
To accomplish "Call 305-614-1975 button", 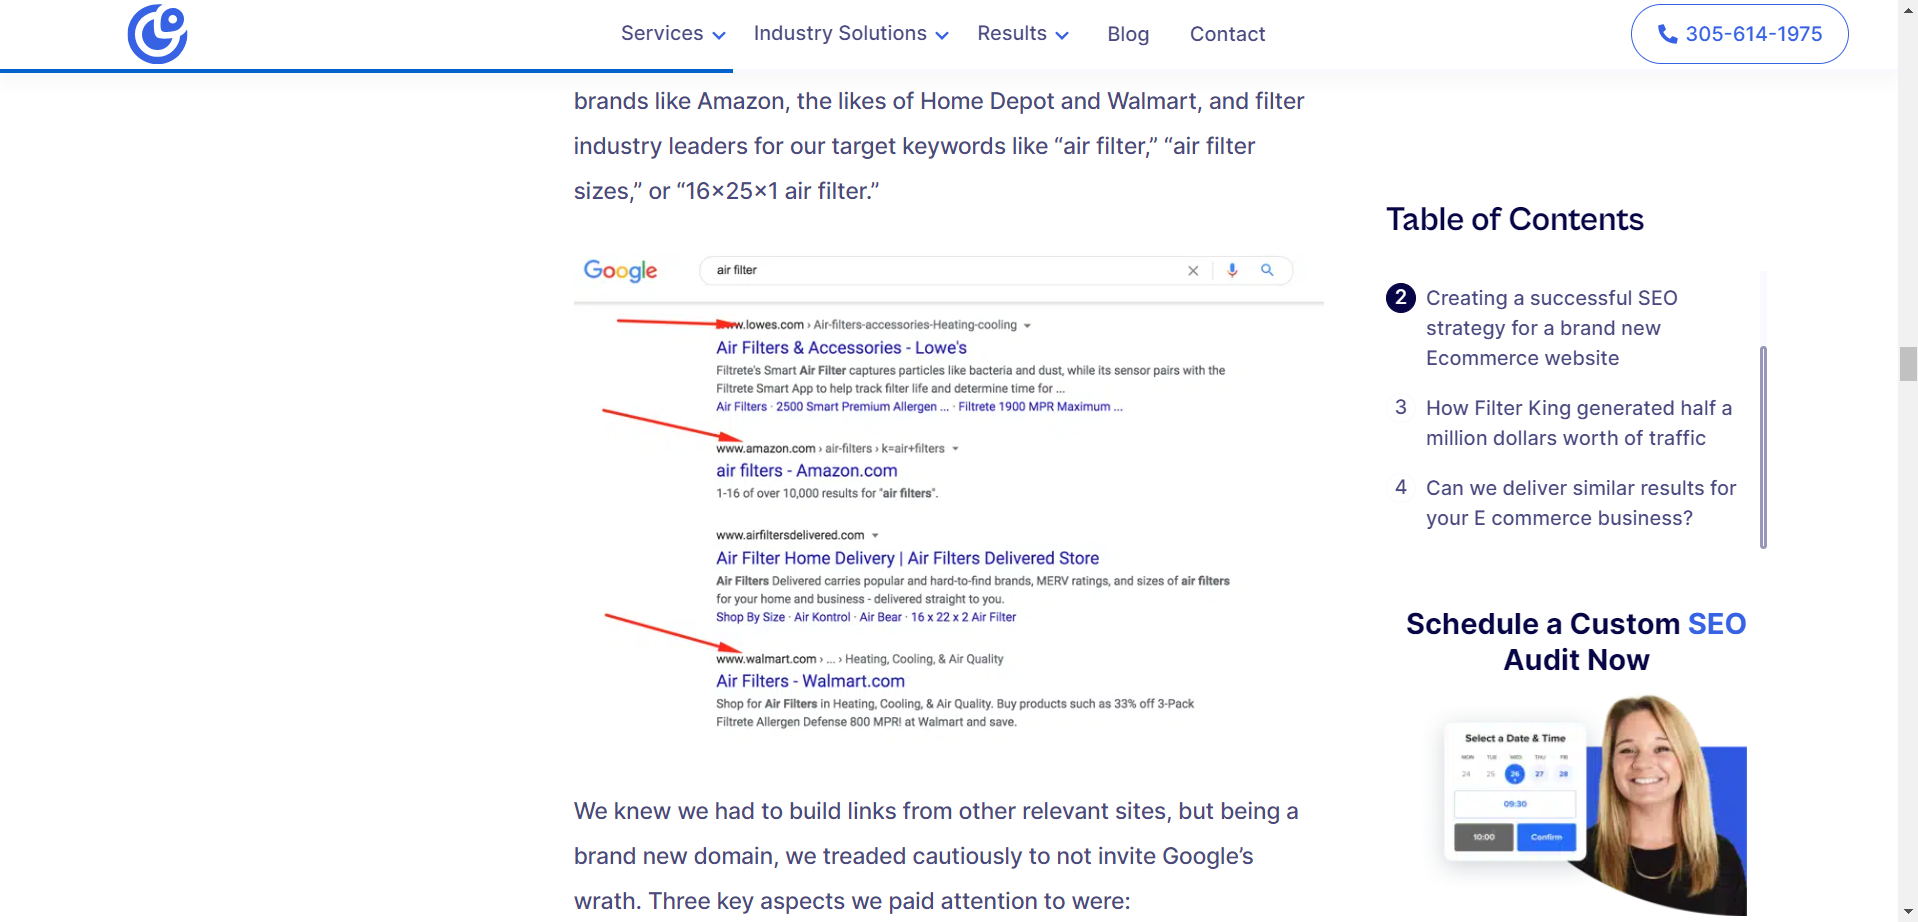I will (x=1739, y=34).
